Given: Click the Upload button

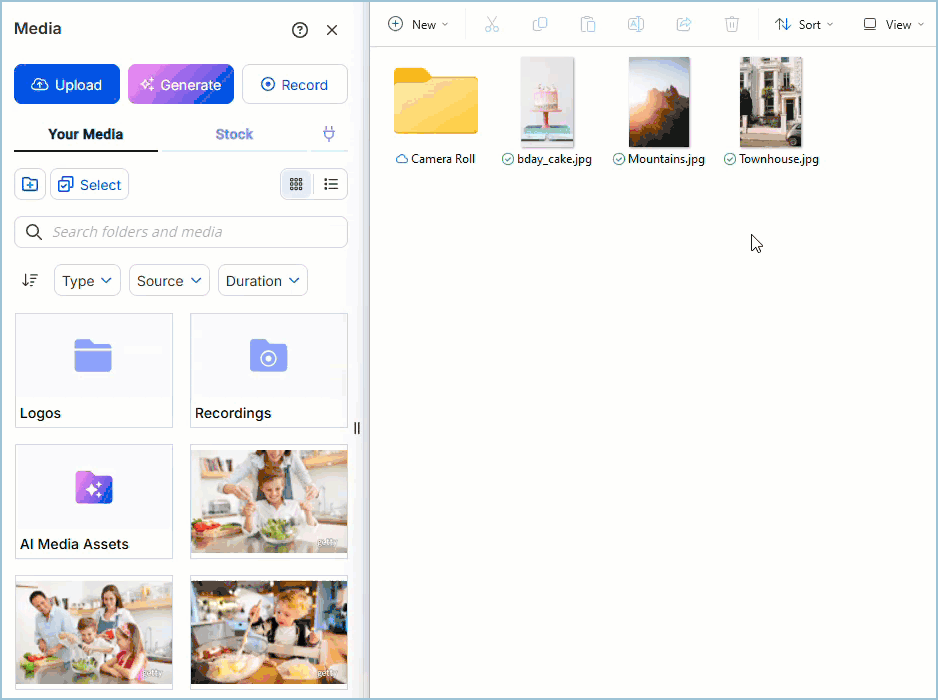Looking at the screenshot, I should [x=67, y=85].
